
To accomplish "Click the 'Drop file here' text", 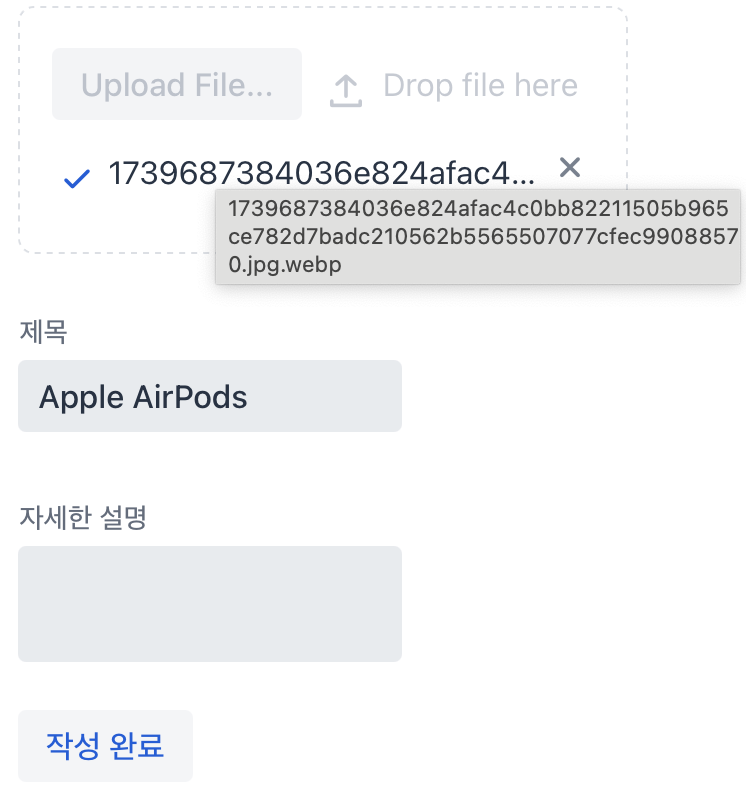I will pos(480,85).
